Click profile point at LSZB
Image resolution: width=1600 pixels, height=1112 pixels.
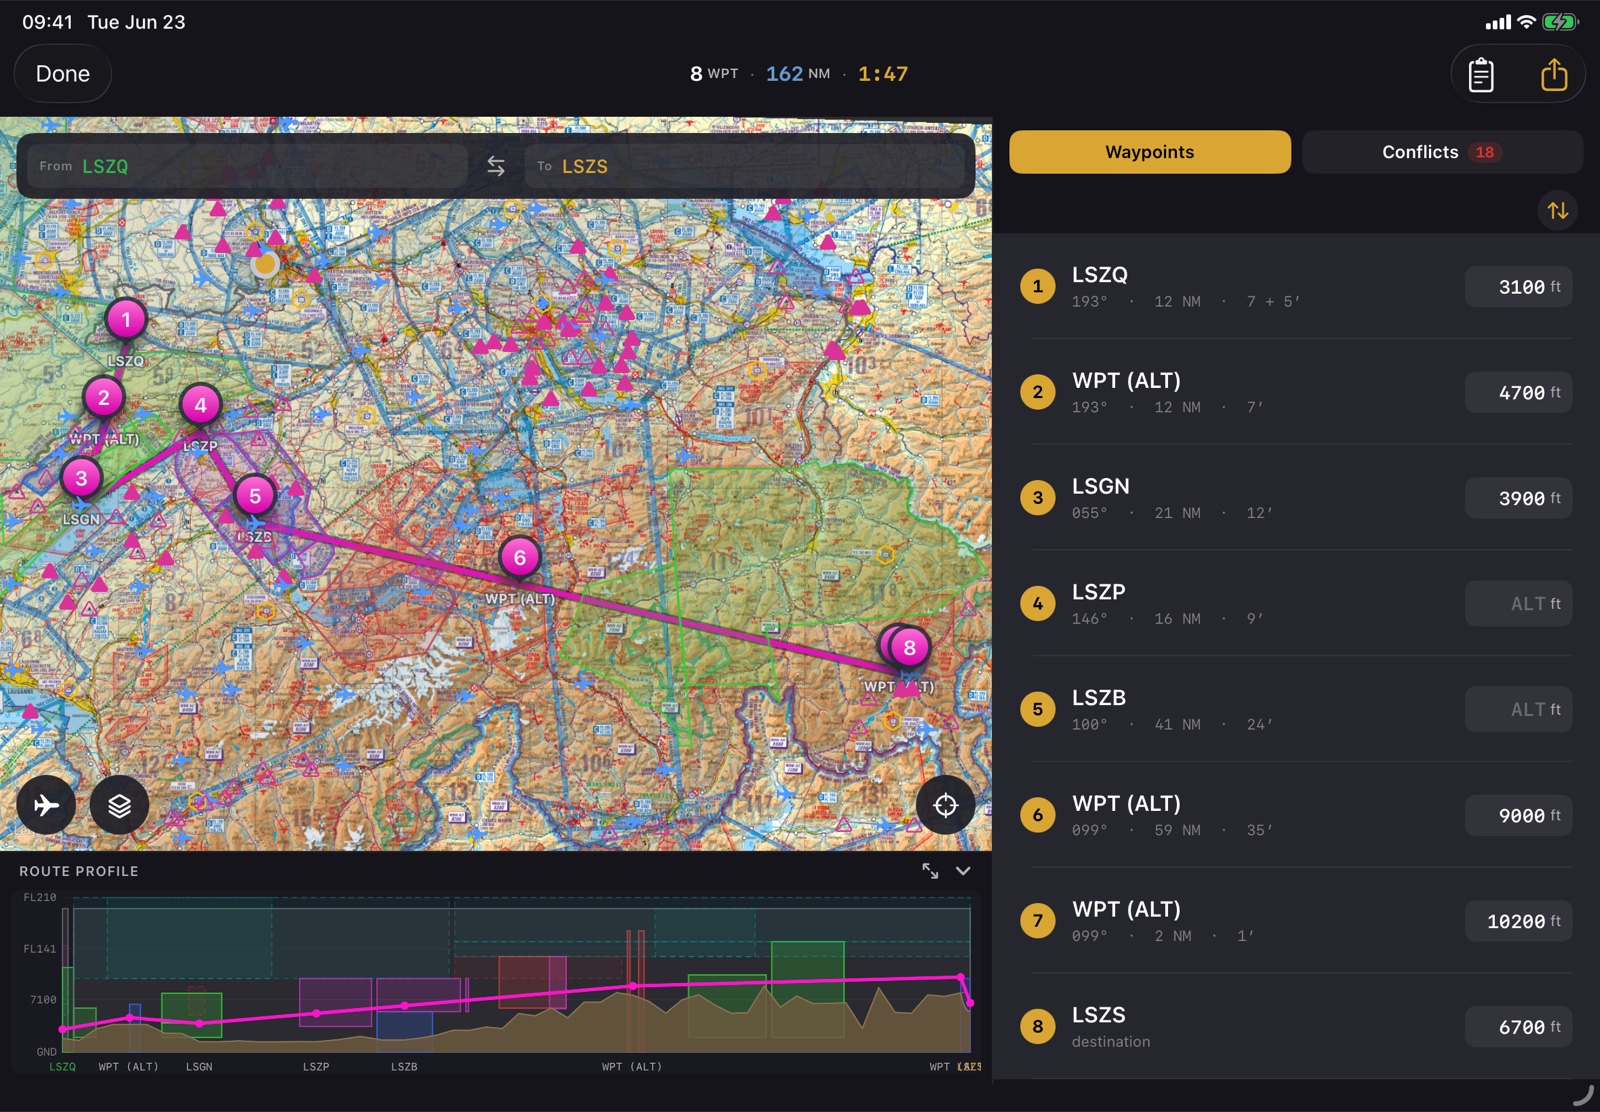click(404, 1006)
